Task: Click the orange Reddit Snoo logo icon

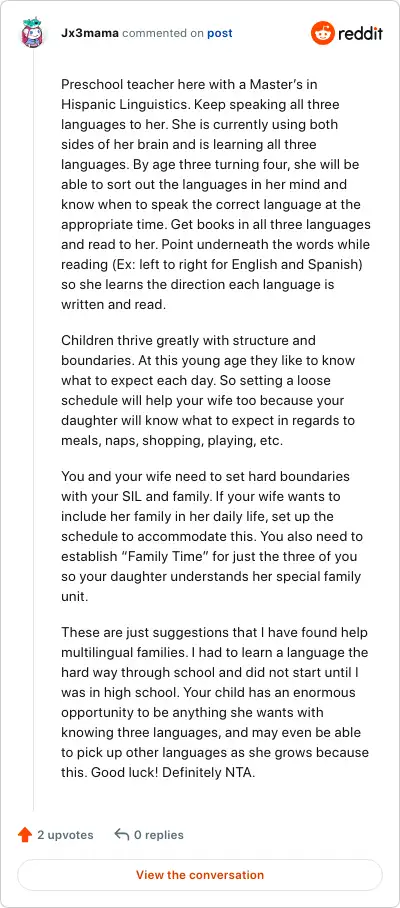Action: tap(322, 33)
